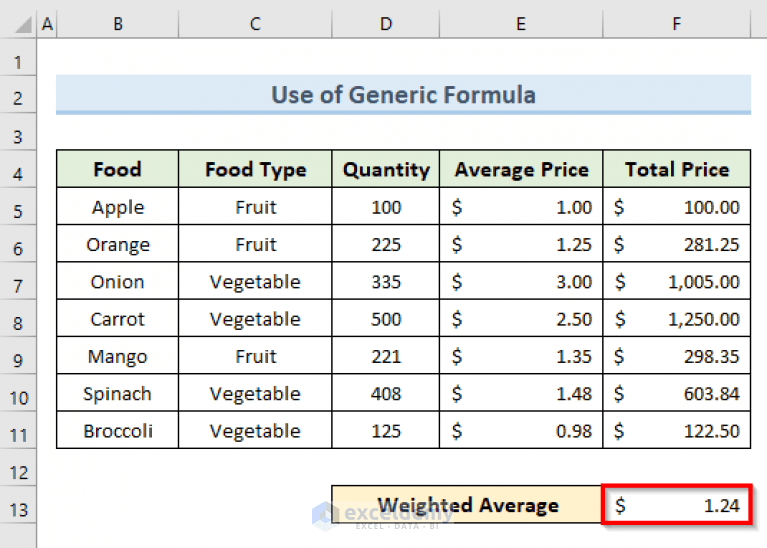The width and height of the screenshot is (767, 548).
Task: Select row 3 header
Action: [18, 132]
